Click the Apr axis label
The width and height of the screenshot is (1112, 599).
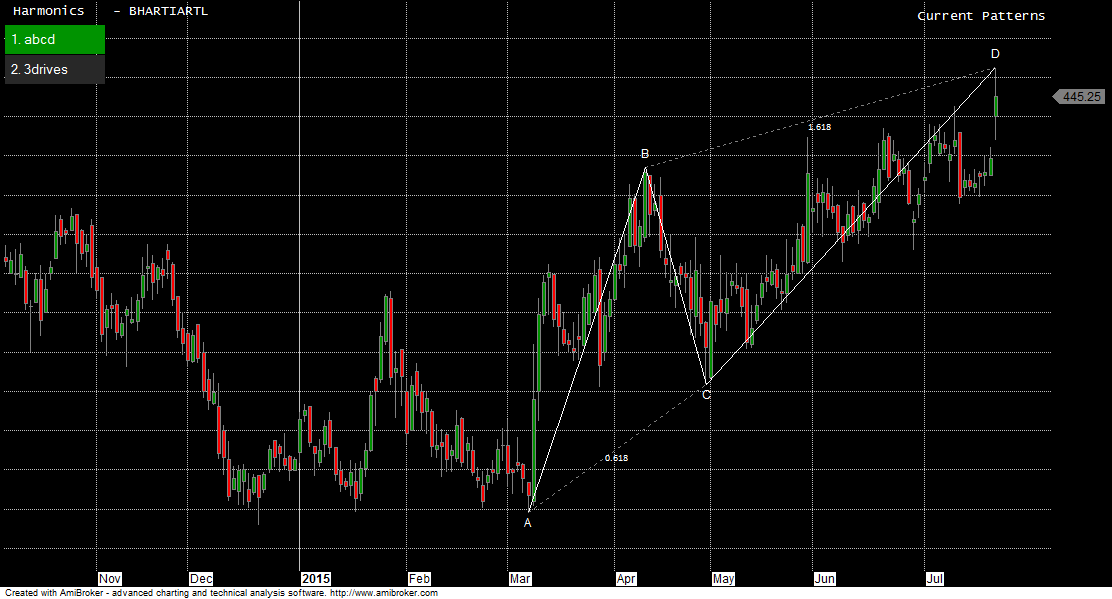pyautogui.click(x=626, y=578)
